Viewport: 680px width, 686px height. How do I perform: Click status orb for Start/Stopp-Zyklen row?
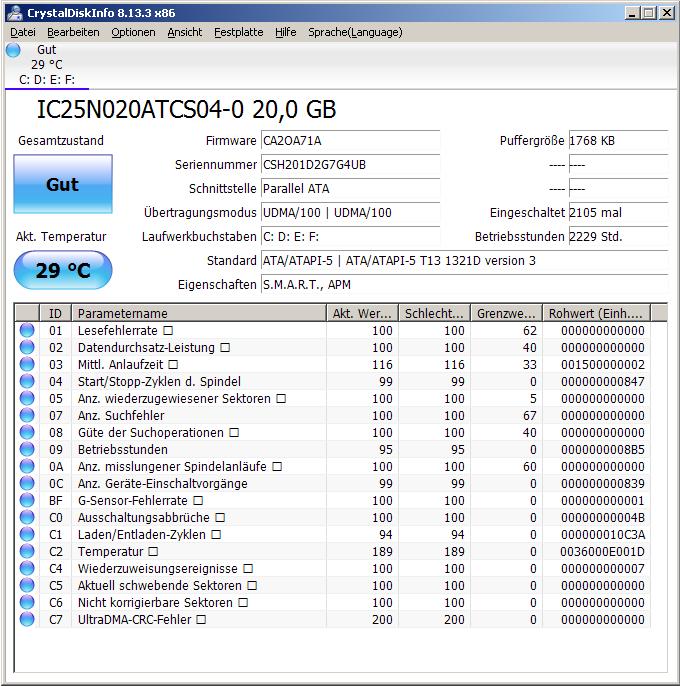click(x=27, y=382)
